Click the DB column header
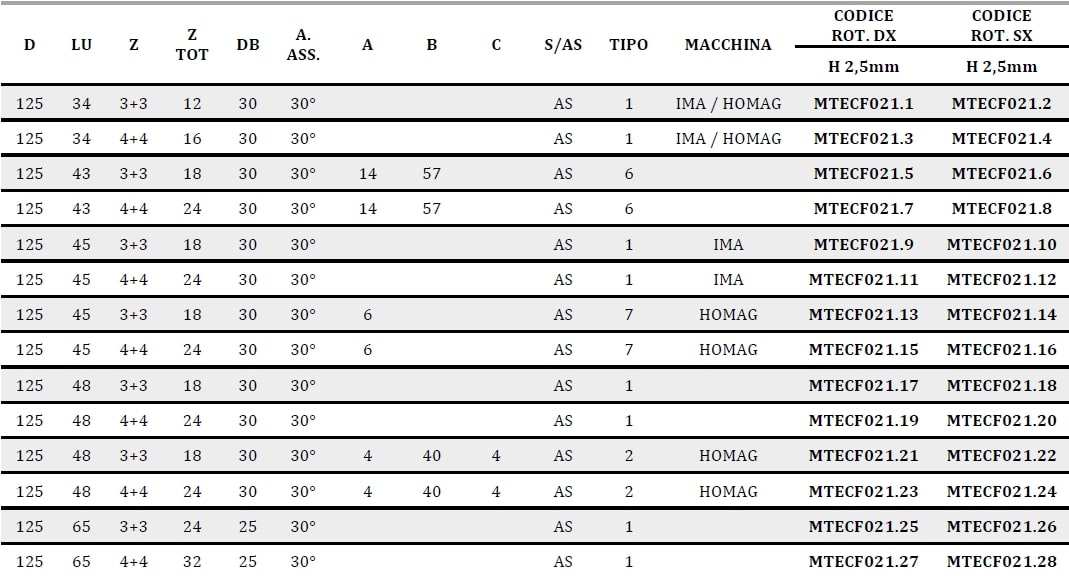1069x576 pixels. click(x=247, y=45)
